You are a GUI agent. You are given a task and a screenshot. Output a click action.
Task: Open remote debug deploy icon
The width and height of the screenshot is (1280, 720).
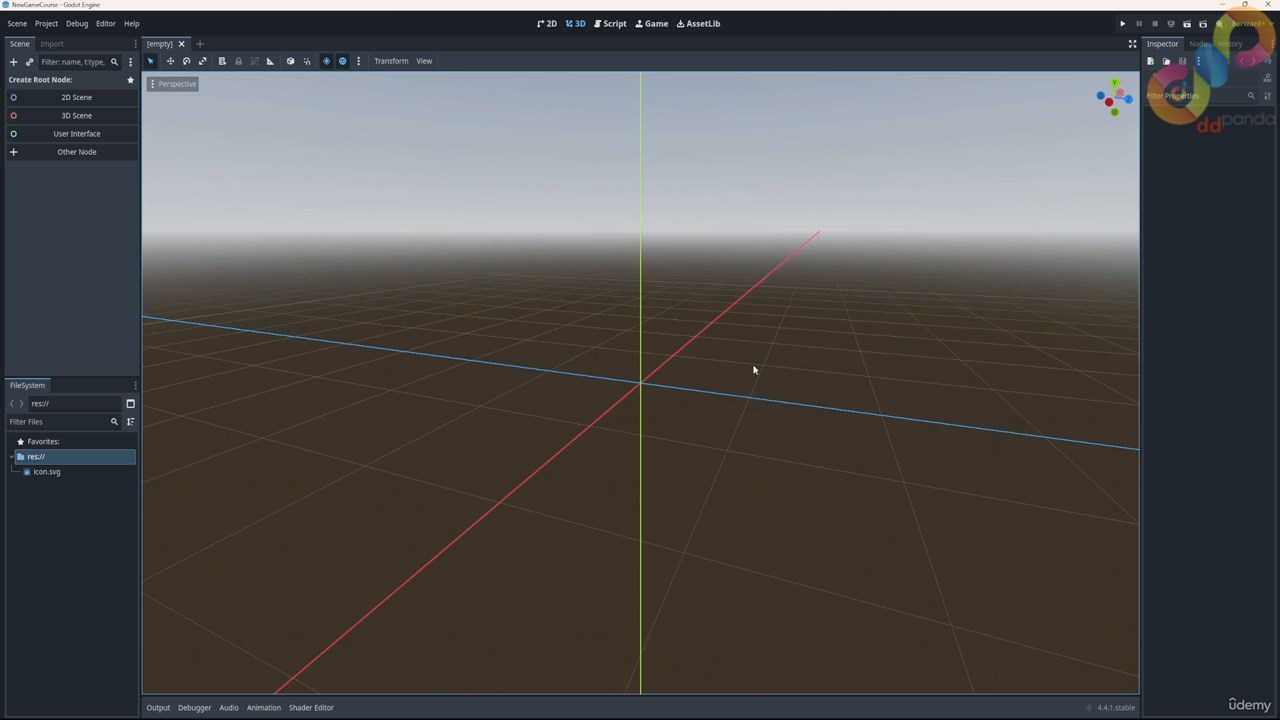pos(1171,24)
